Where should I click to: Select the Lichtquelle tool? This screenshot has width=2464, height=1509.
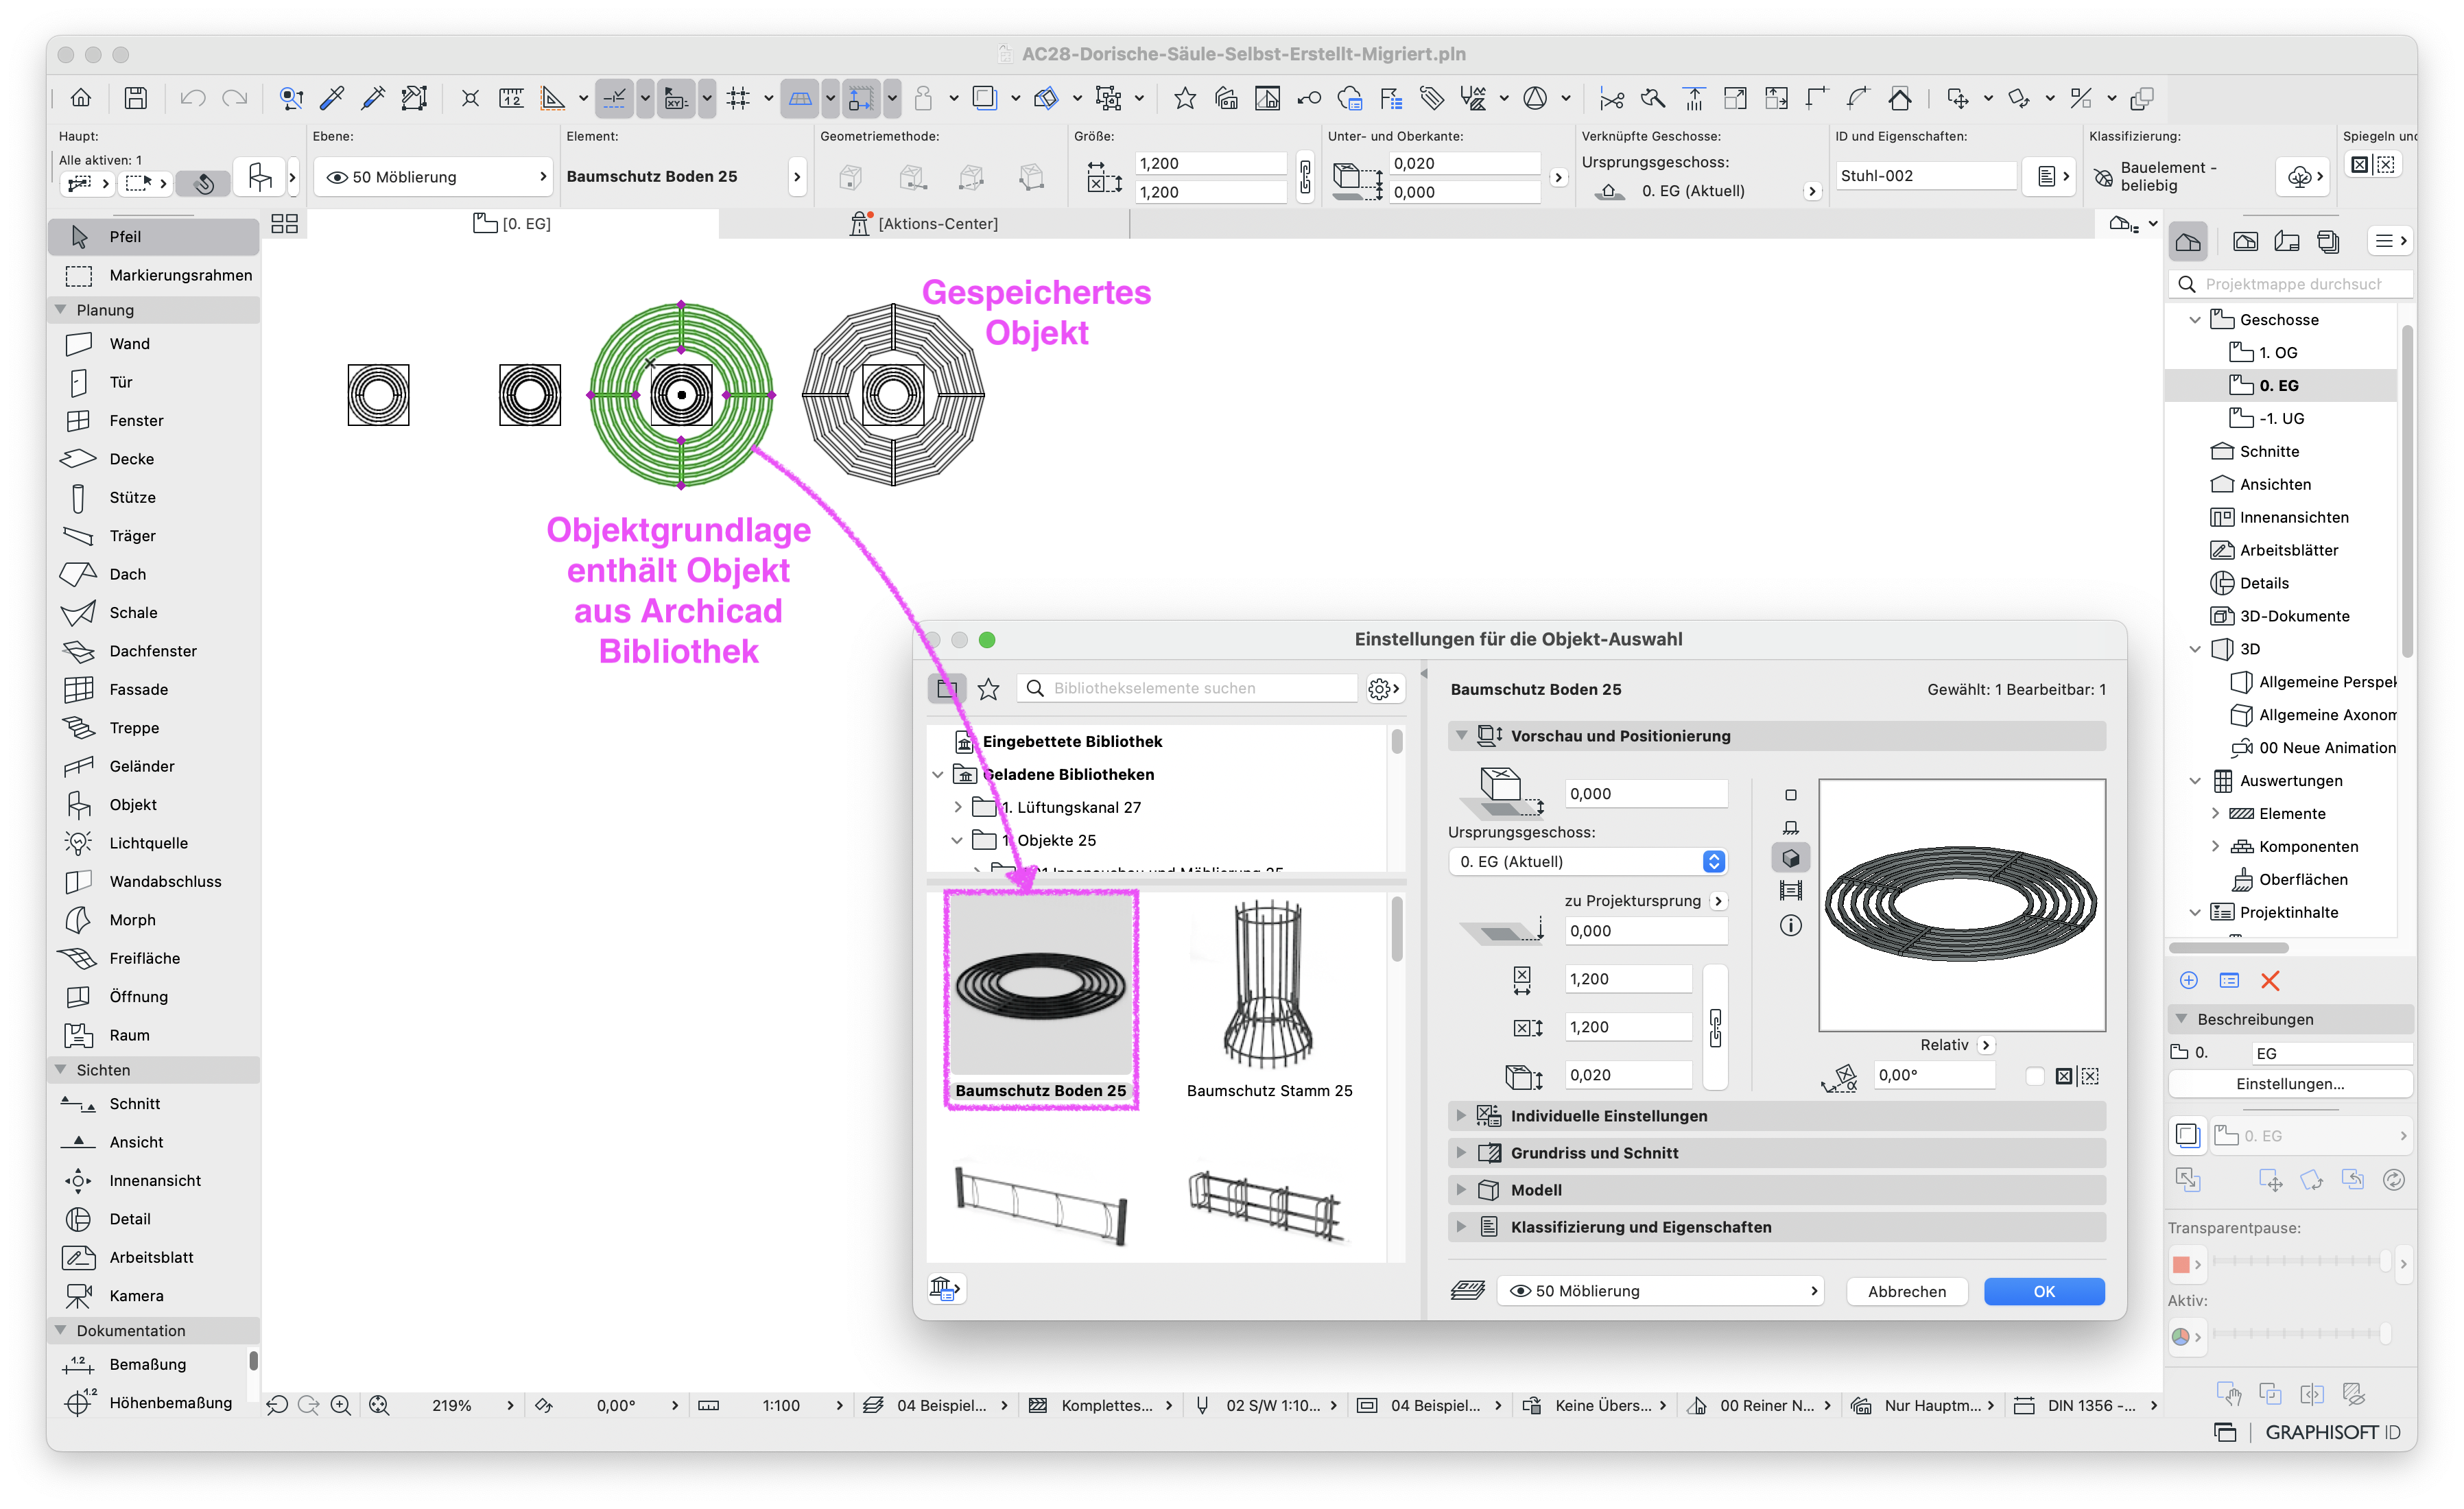coord(154,843)
